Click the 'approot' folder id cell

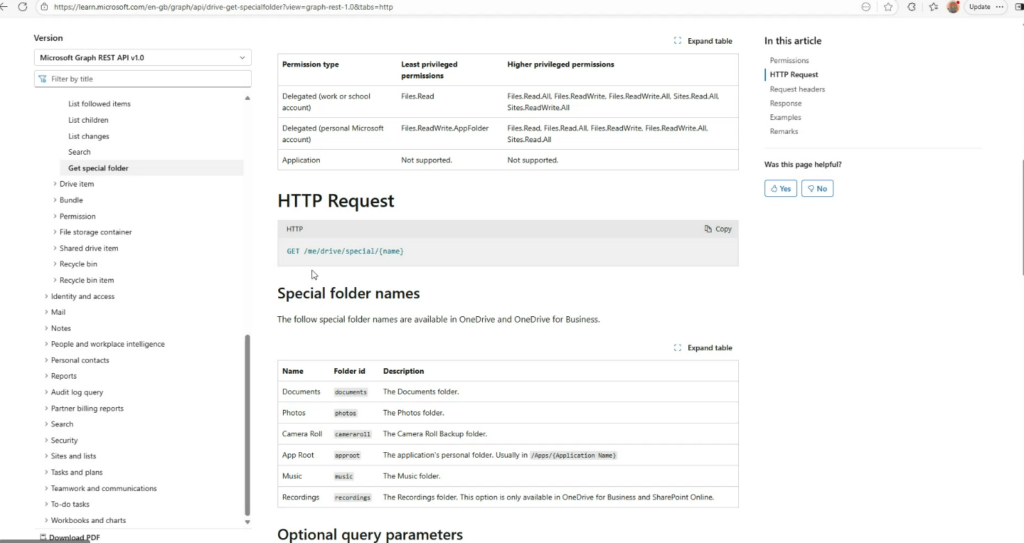347,455
